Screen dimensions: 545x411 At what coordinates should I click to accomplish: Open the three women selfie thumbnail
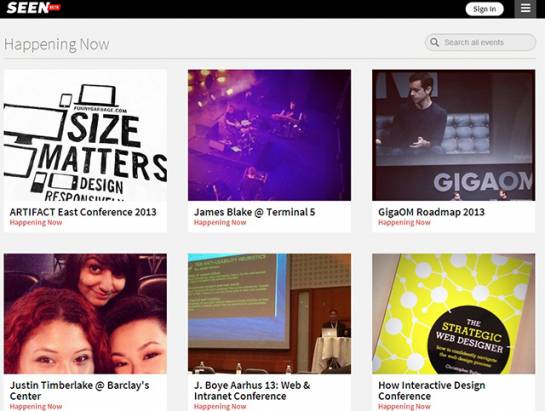[x=85, y=314]
